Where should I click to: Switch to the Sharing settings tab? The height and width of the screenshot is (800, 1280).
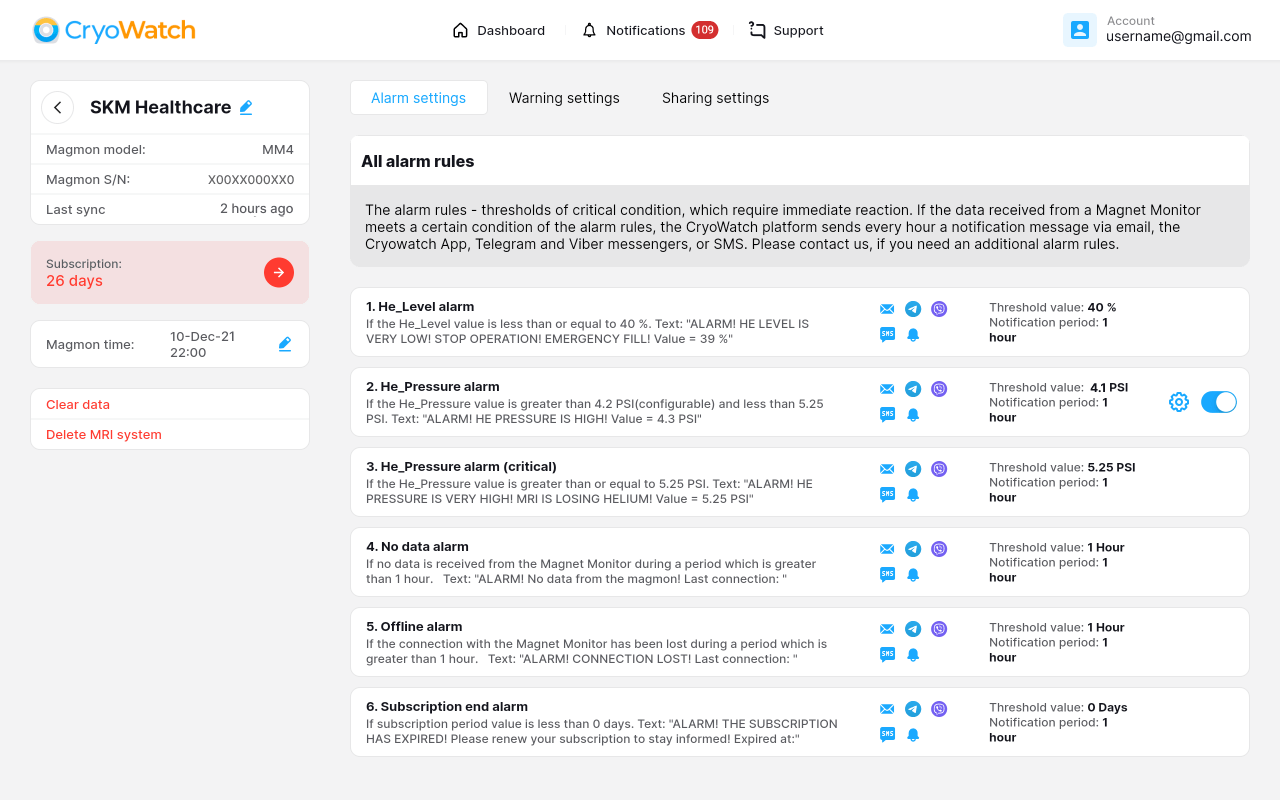tap(715, 98)
